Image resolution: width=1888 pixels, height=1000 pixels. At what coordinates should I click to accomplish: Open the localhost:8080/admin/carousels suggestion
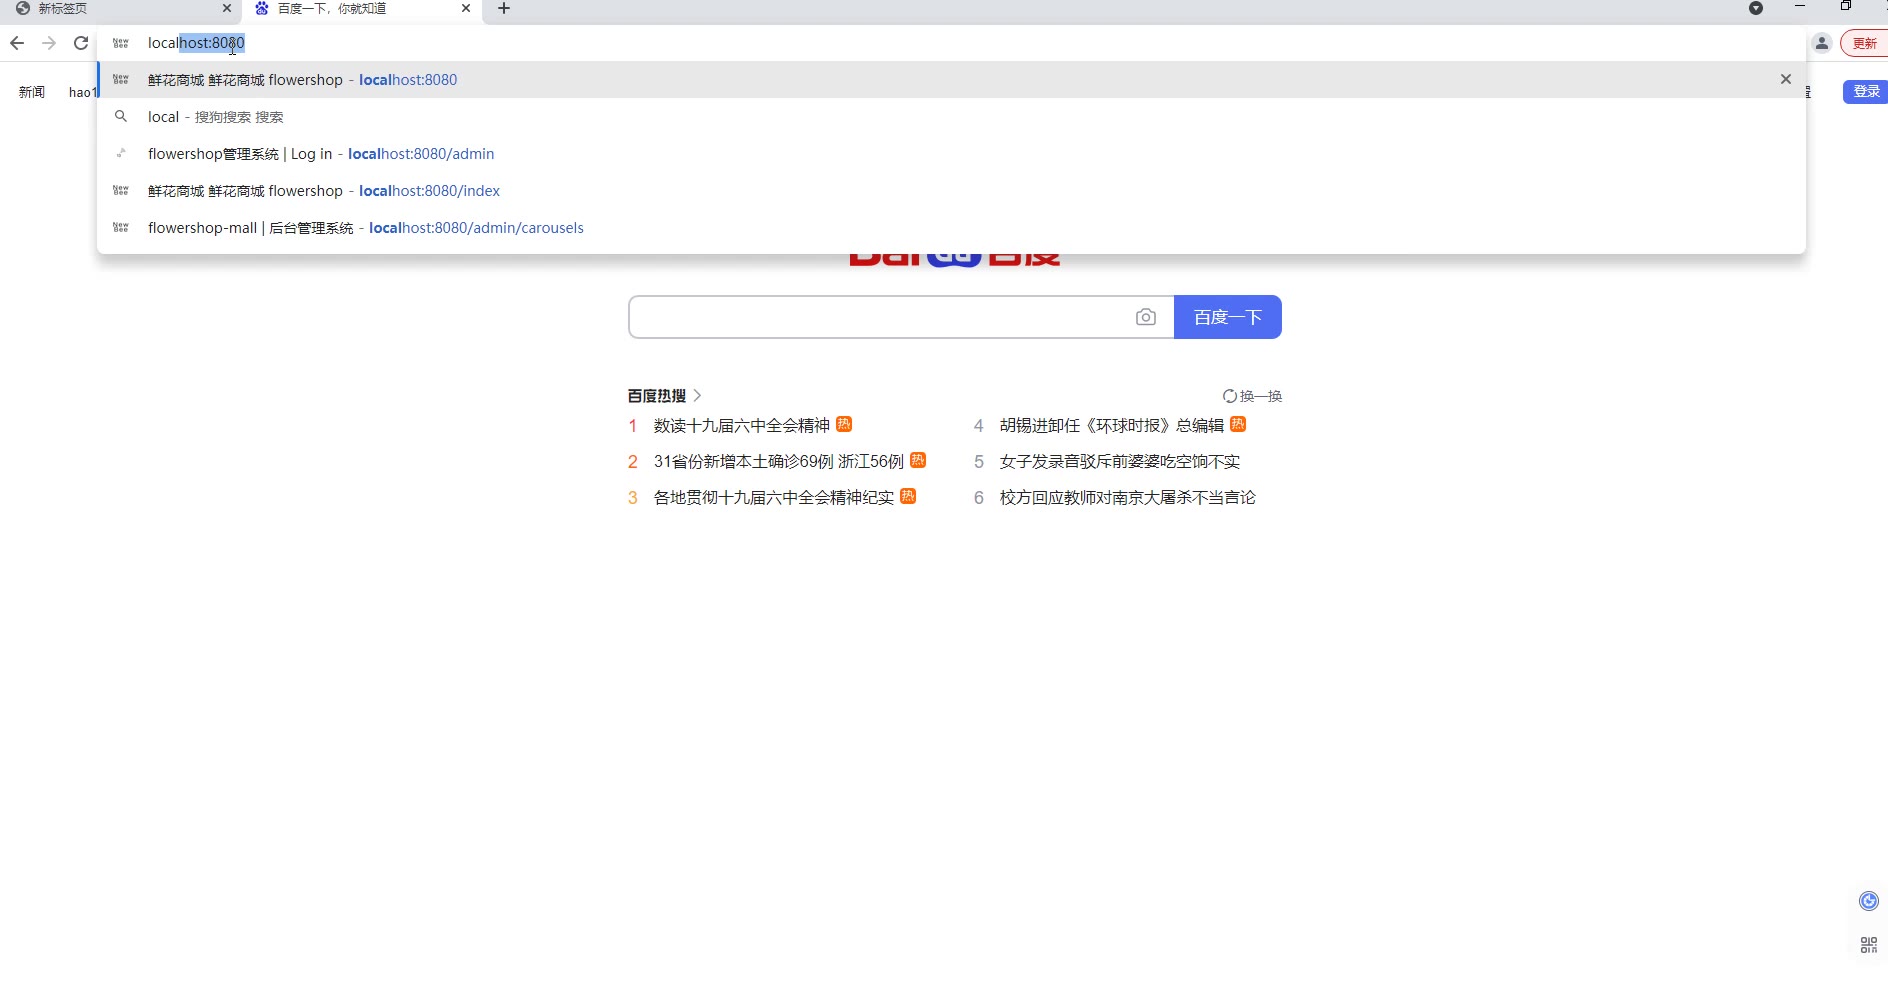[x=951, y=228]
